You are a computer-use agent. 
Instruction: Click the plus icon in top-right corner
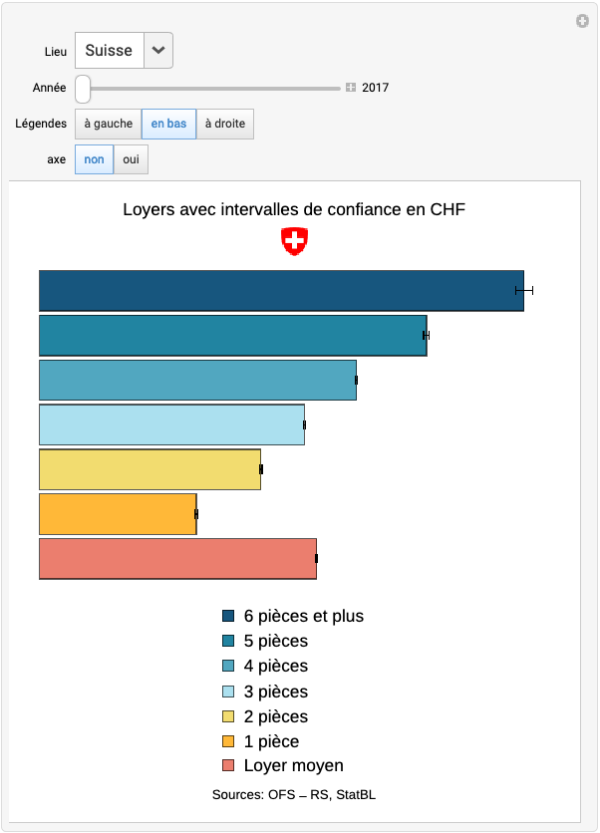pos(582,21)
